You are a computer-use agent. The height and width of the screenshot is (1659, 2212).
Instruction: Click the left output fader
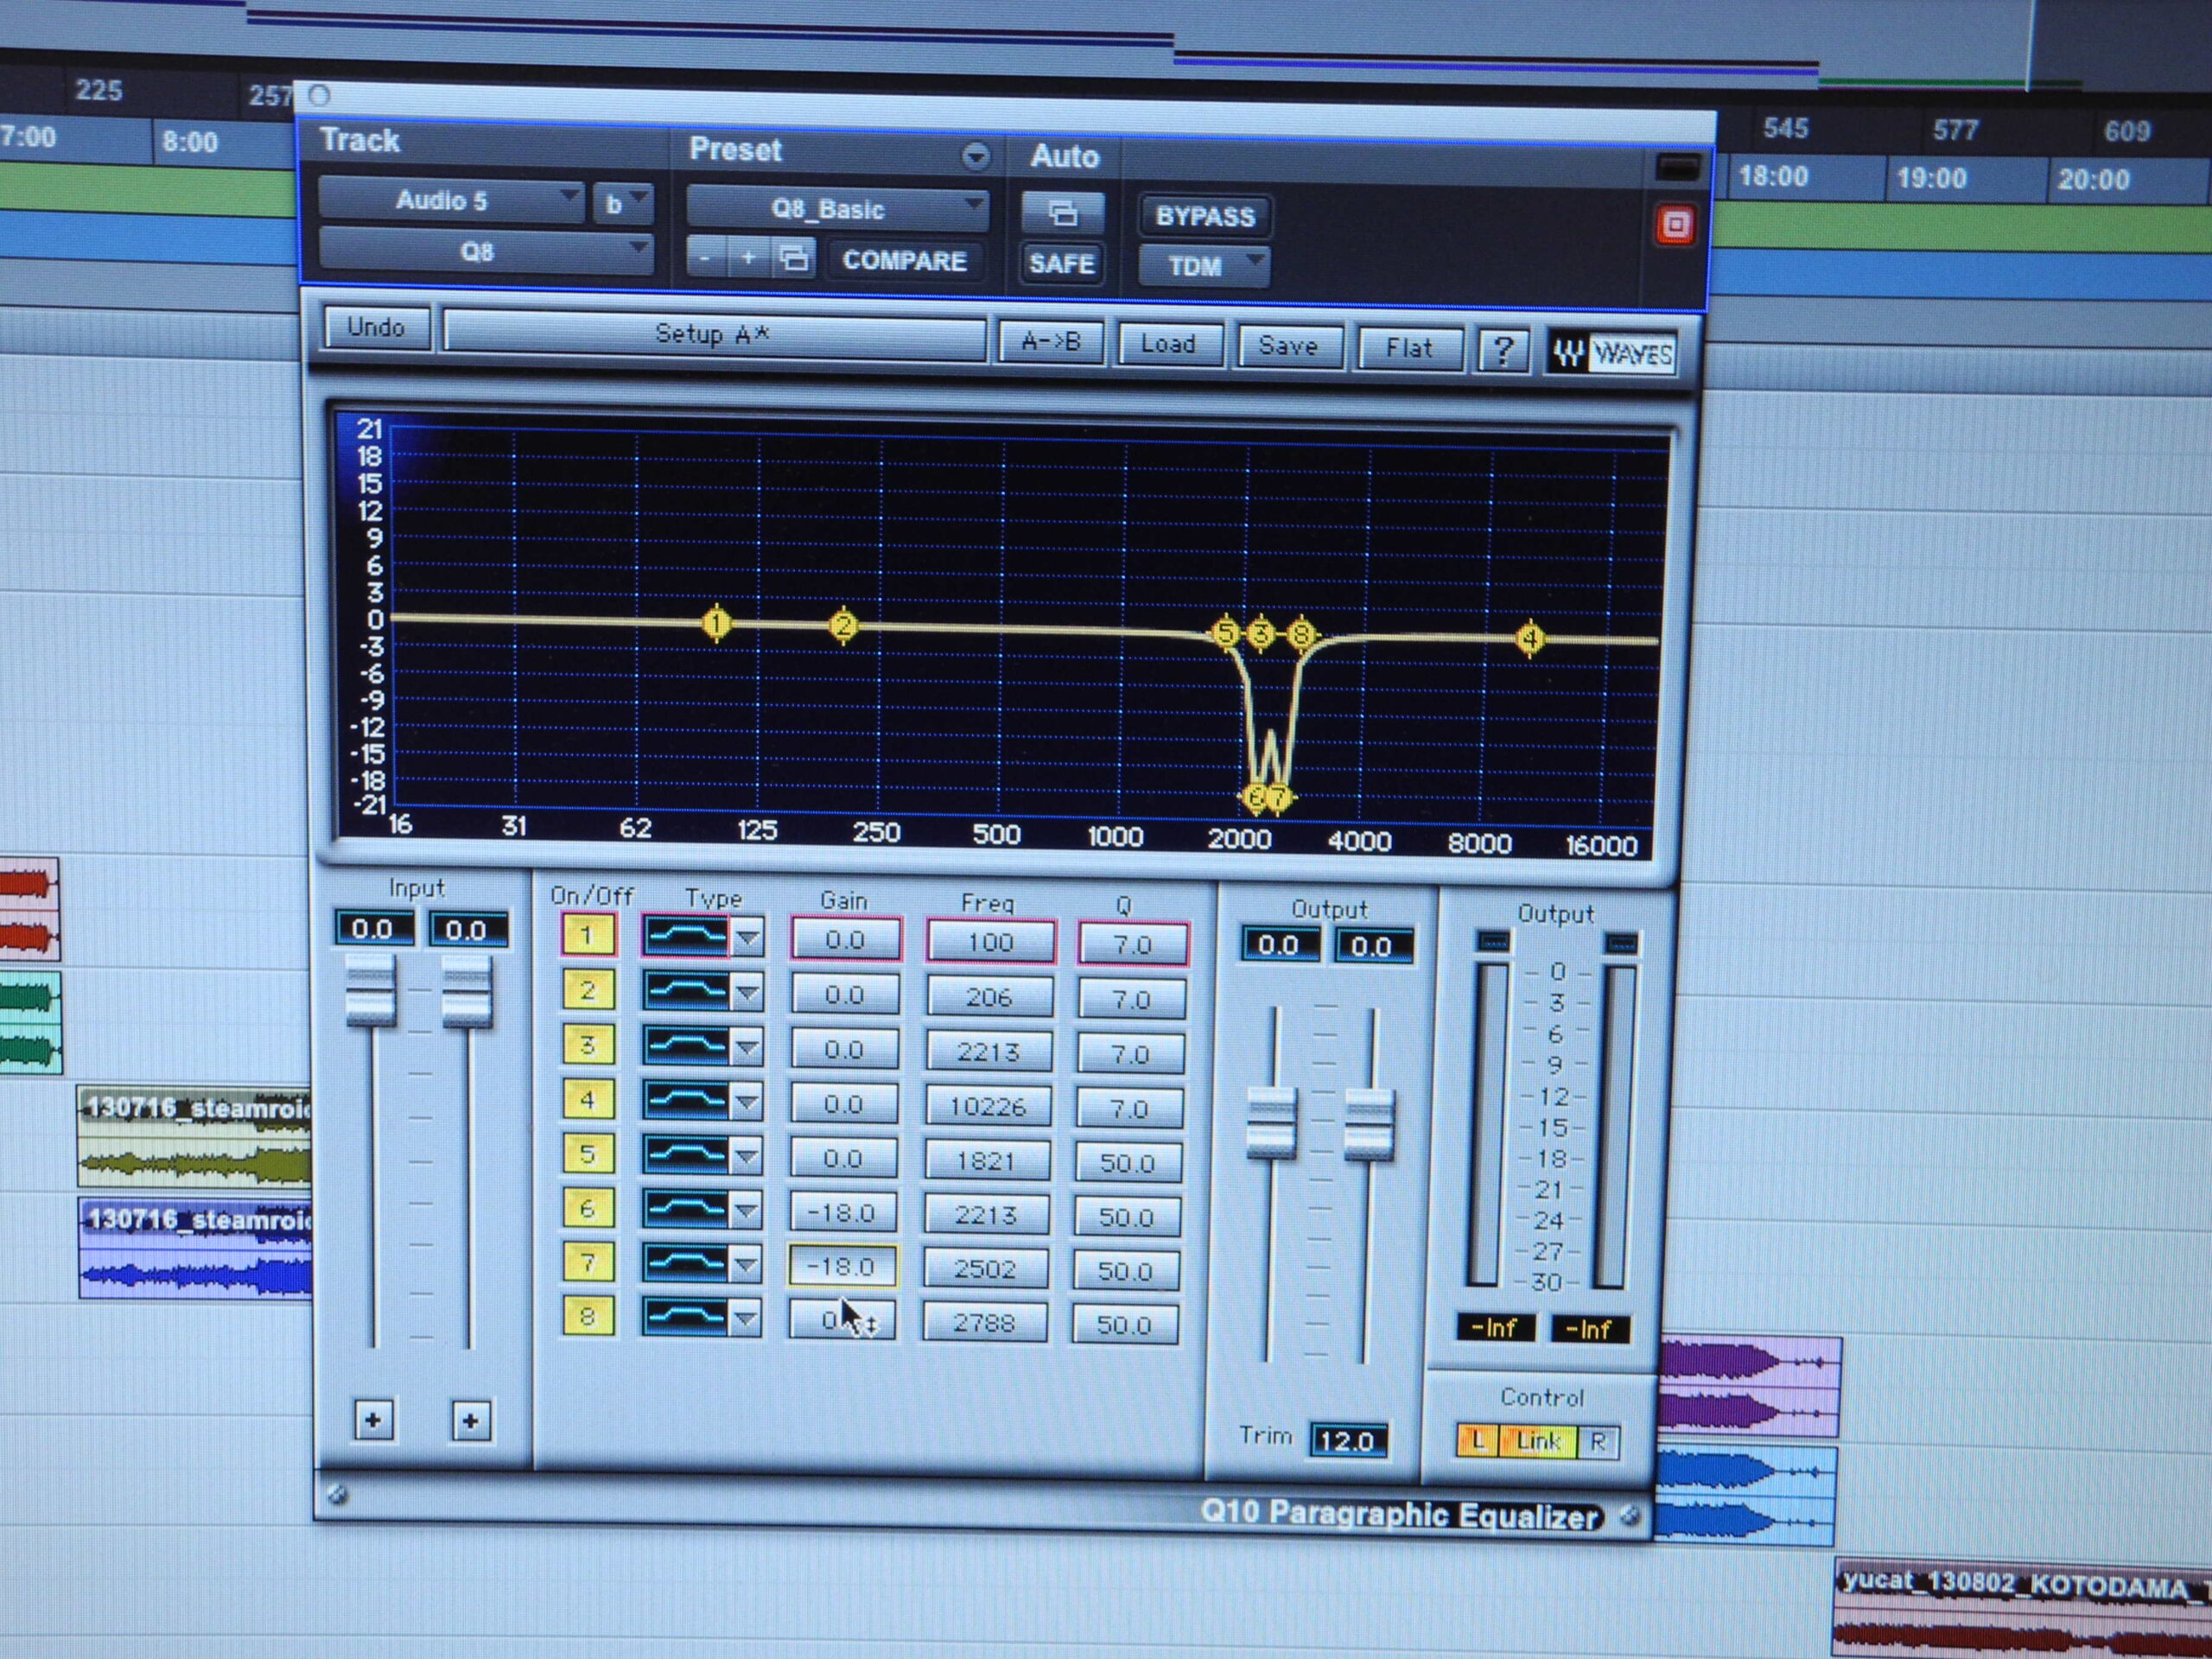[x=1273, y=1123]
